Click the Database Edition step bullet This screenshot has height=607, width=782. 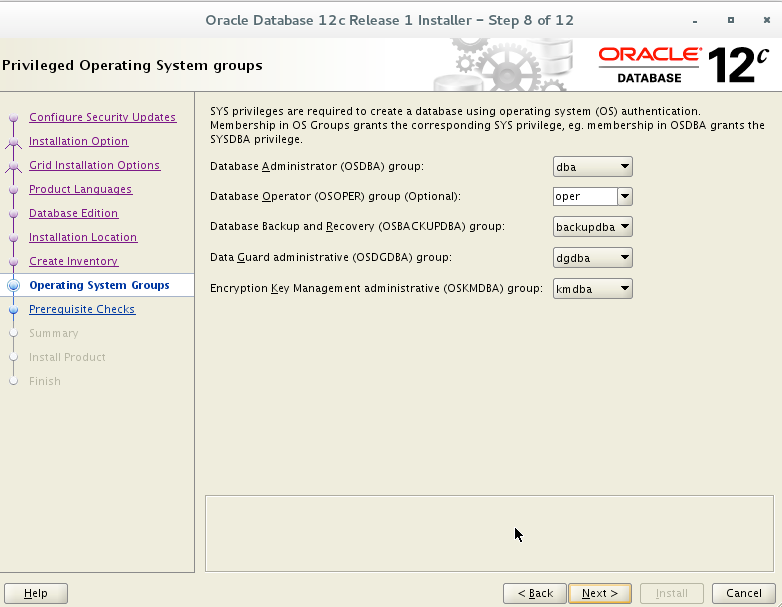[x=13, y=213]
